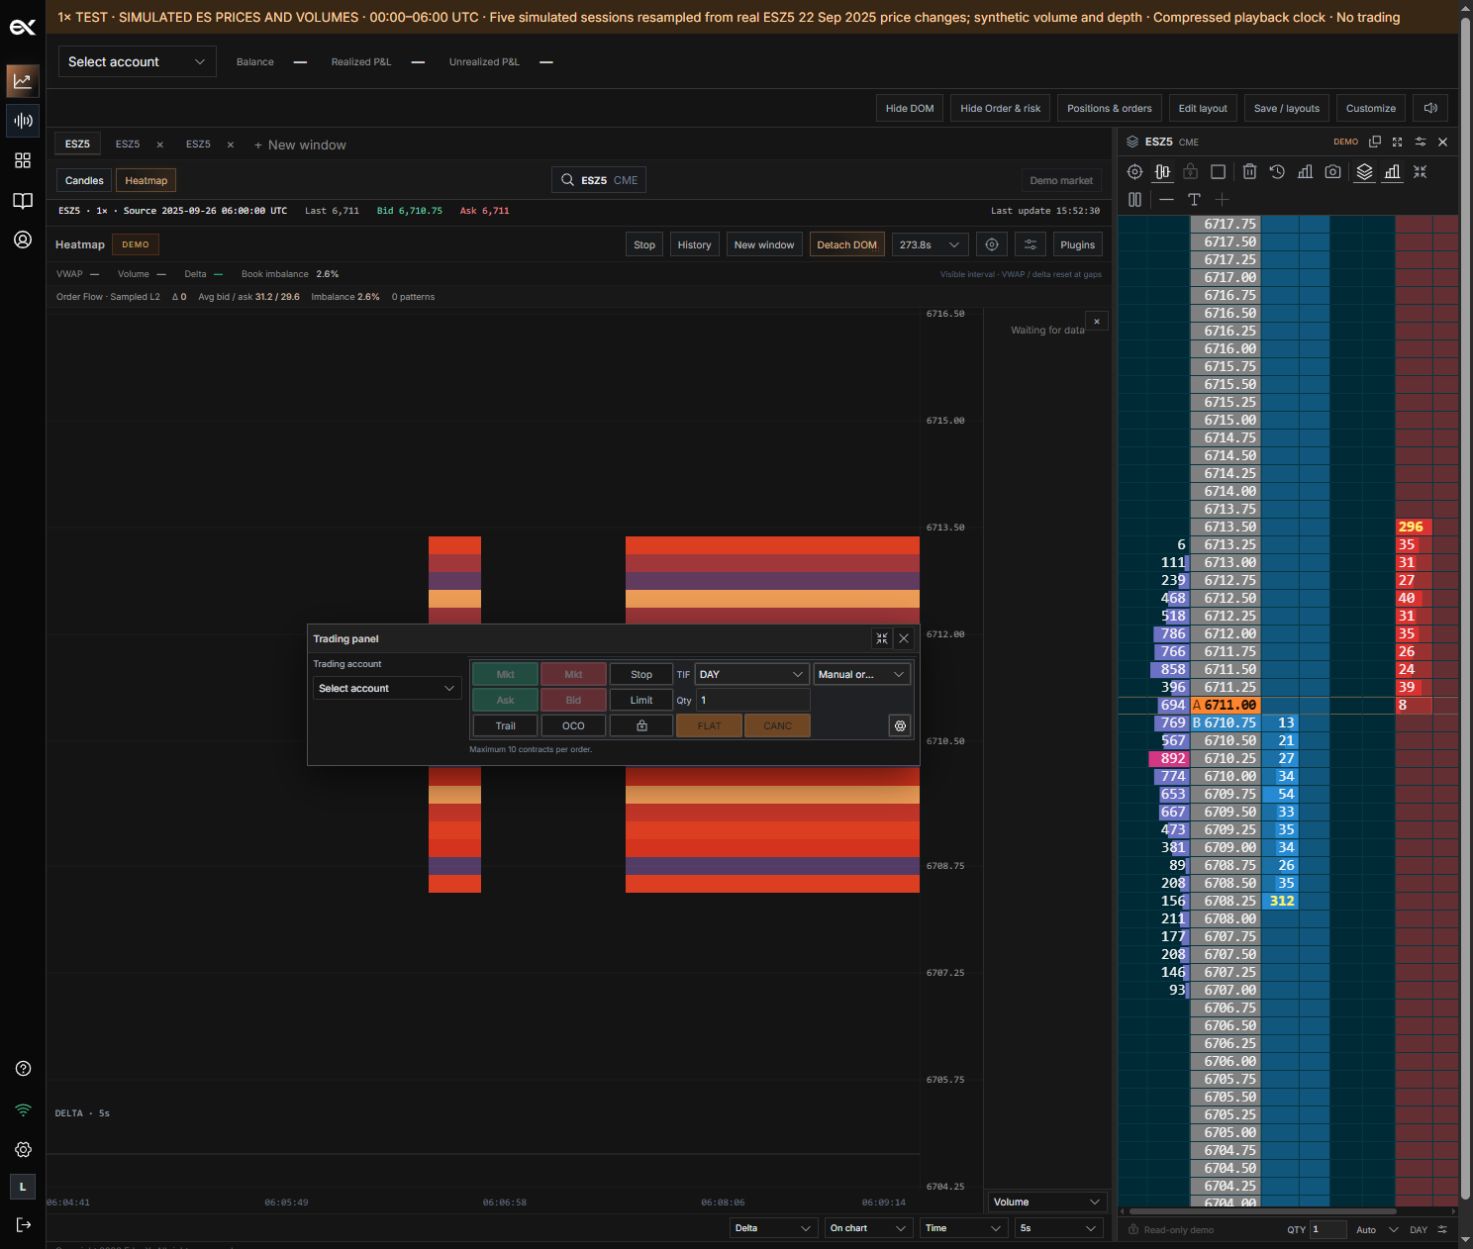This screenshot has width=1473, height=1249.
Task: Click the trading panel gear settings icon
Action: point(900,726)
